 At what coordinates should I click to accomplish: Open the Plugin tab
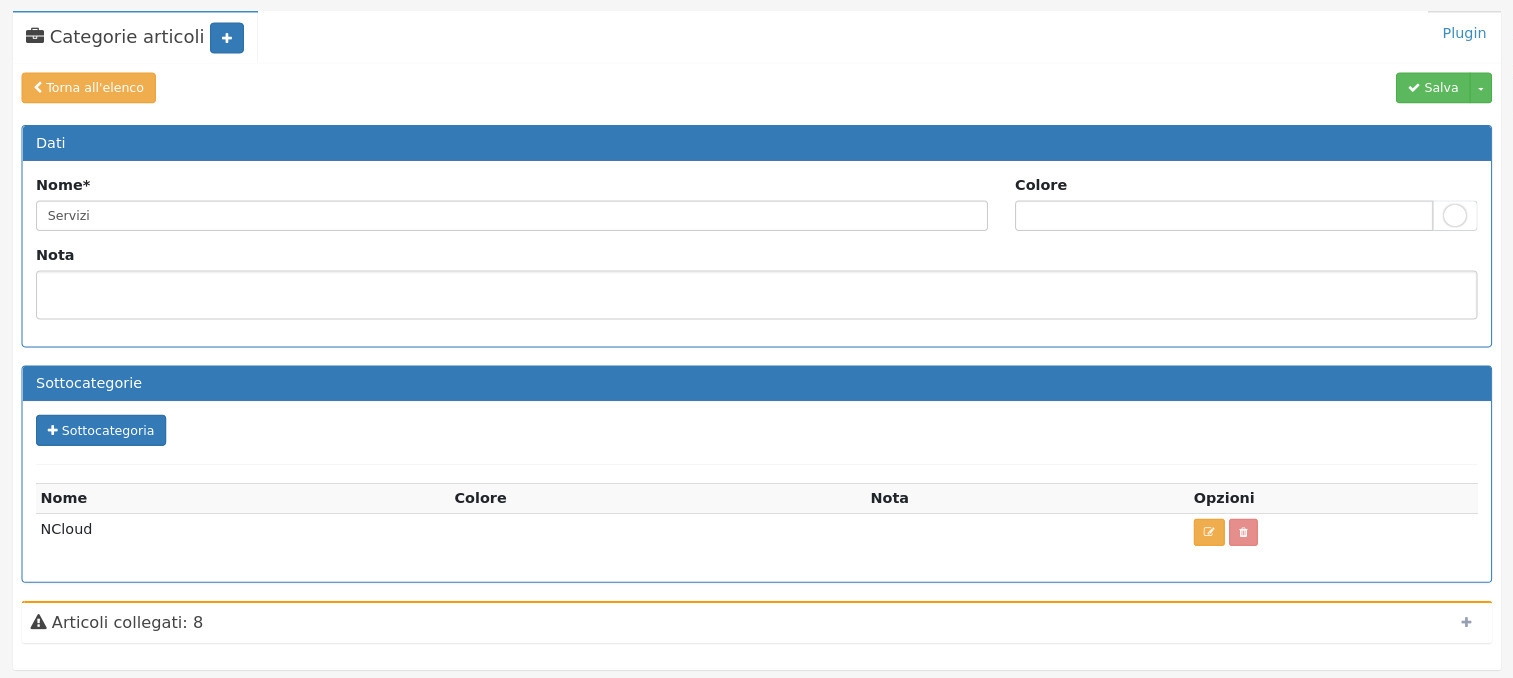pyautogui.click(x=1463, y=33)
